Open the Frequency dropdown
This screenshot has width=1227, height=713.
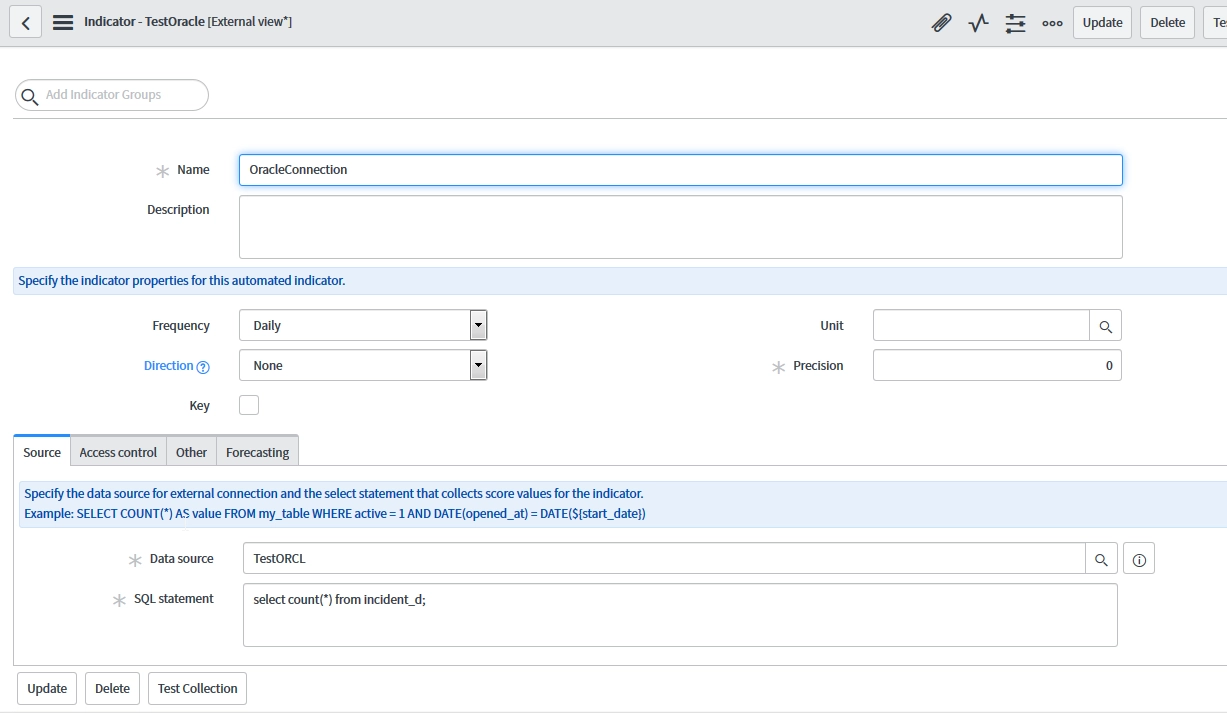[478, 325]
